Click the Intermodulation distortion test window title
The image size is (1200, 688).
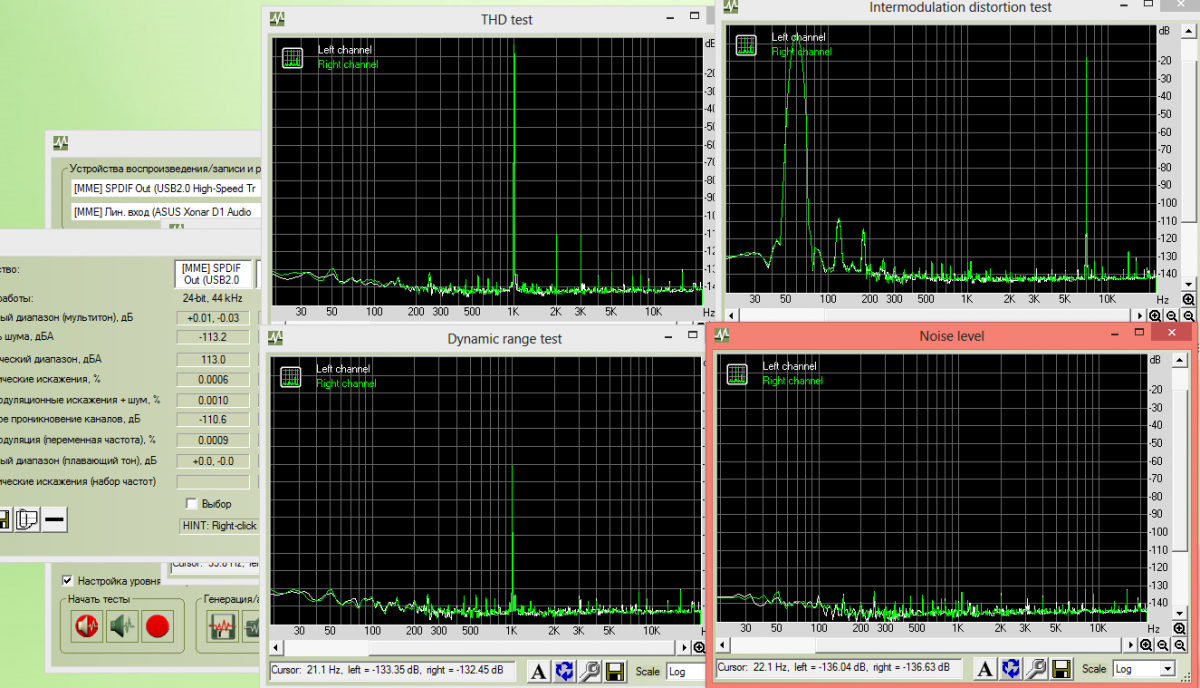pyautogui.click(x=960, y=7)
